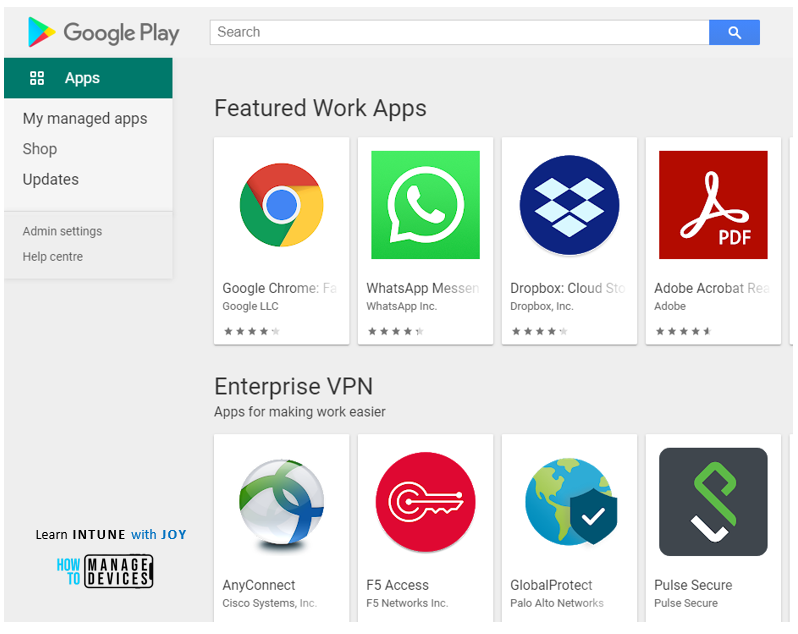The width and height of the screenshot is (798, 634).
Task: Open the Pulse Secure app icon
Action: pyautogui.click(x=713, y=502)
